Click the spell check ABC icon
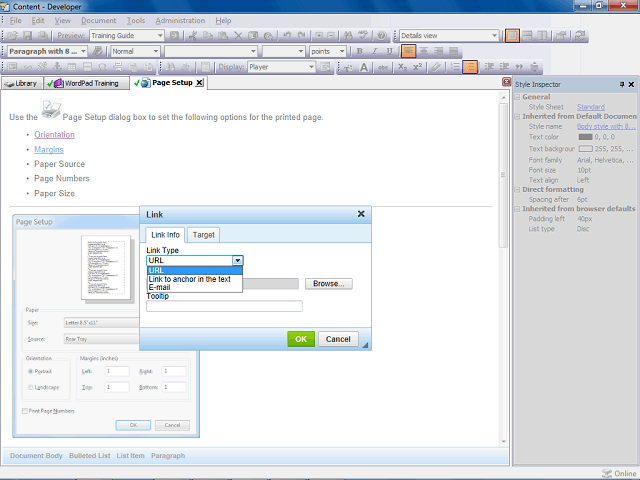 363,36
